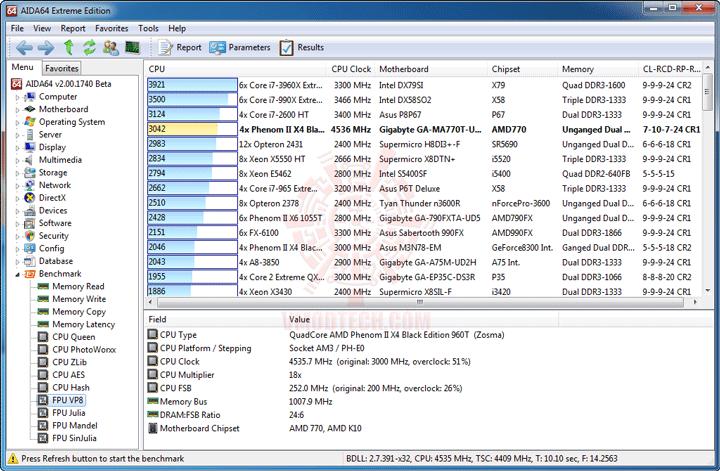Open the Manage users toolbar icon
720x471 pixels.
(x=111, y=47)
